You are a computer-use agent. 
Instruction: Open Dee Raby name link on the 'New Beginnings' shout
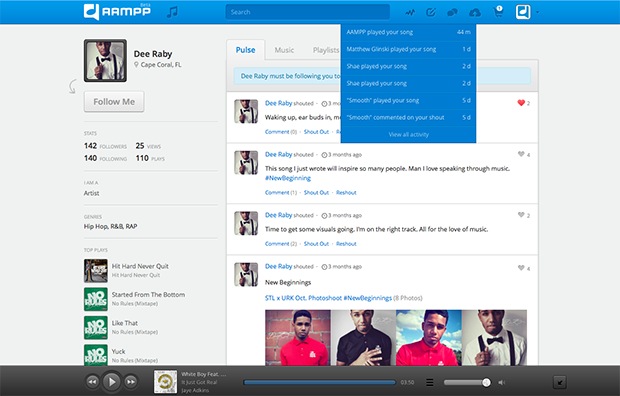pos(278,266)
